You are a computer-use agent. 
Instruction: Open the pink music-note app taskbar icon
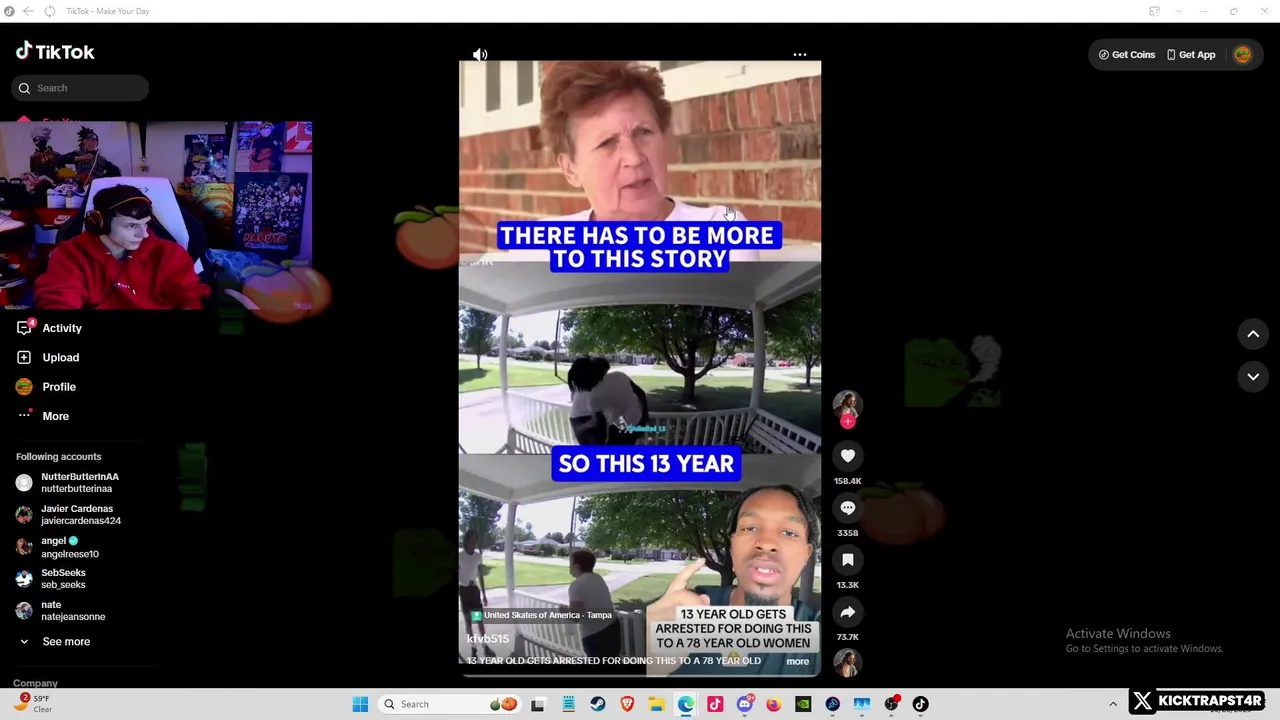coord(715,704)
